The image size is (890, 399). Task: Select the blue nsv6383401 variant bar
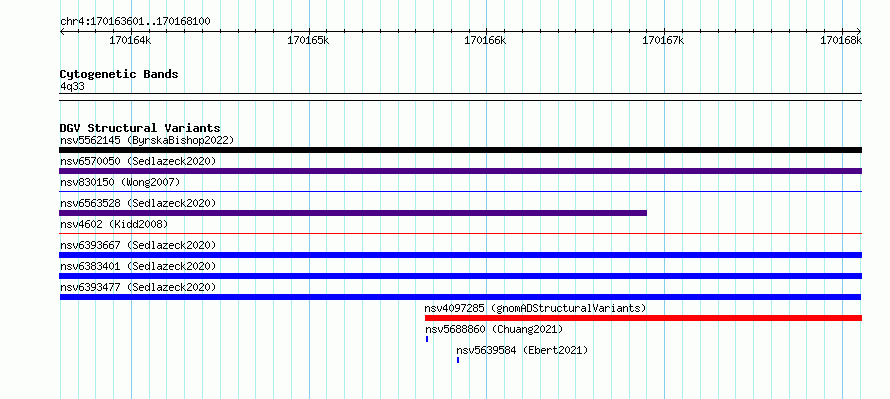click(x=460, y=276)
